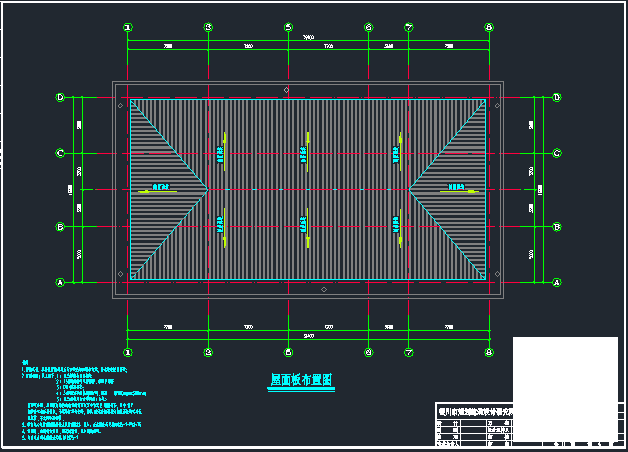Select the diamond marker at roof top edge center
Viewport: 628px width, 452px height.
[287, 90]
